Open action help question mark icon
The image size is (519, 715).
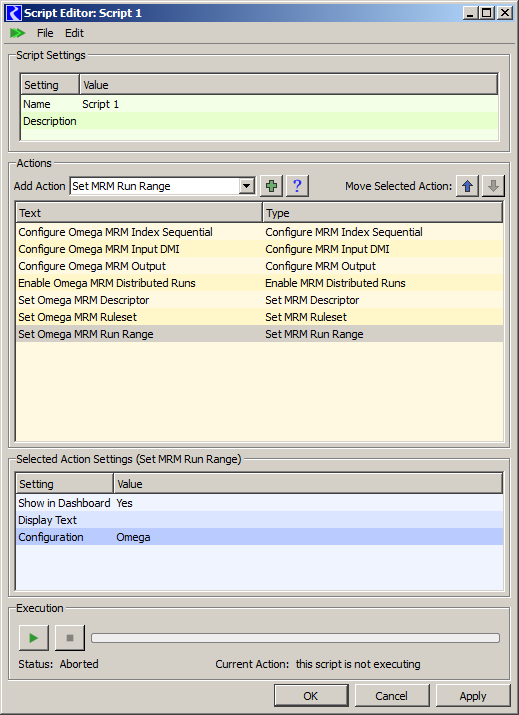pos(297,186)
